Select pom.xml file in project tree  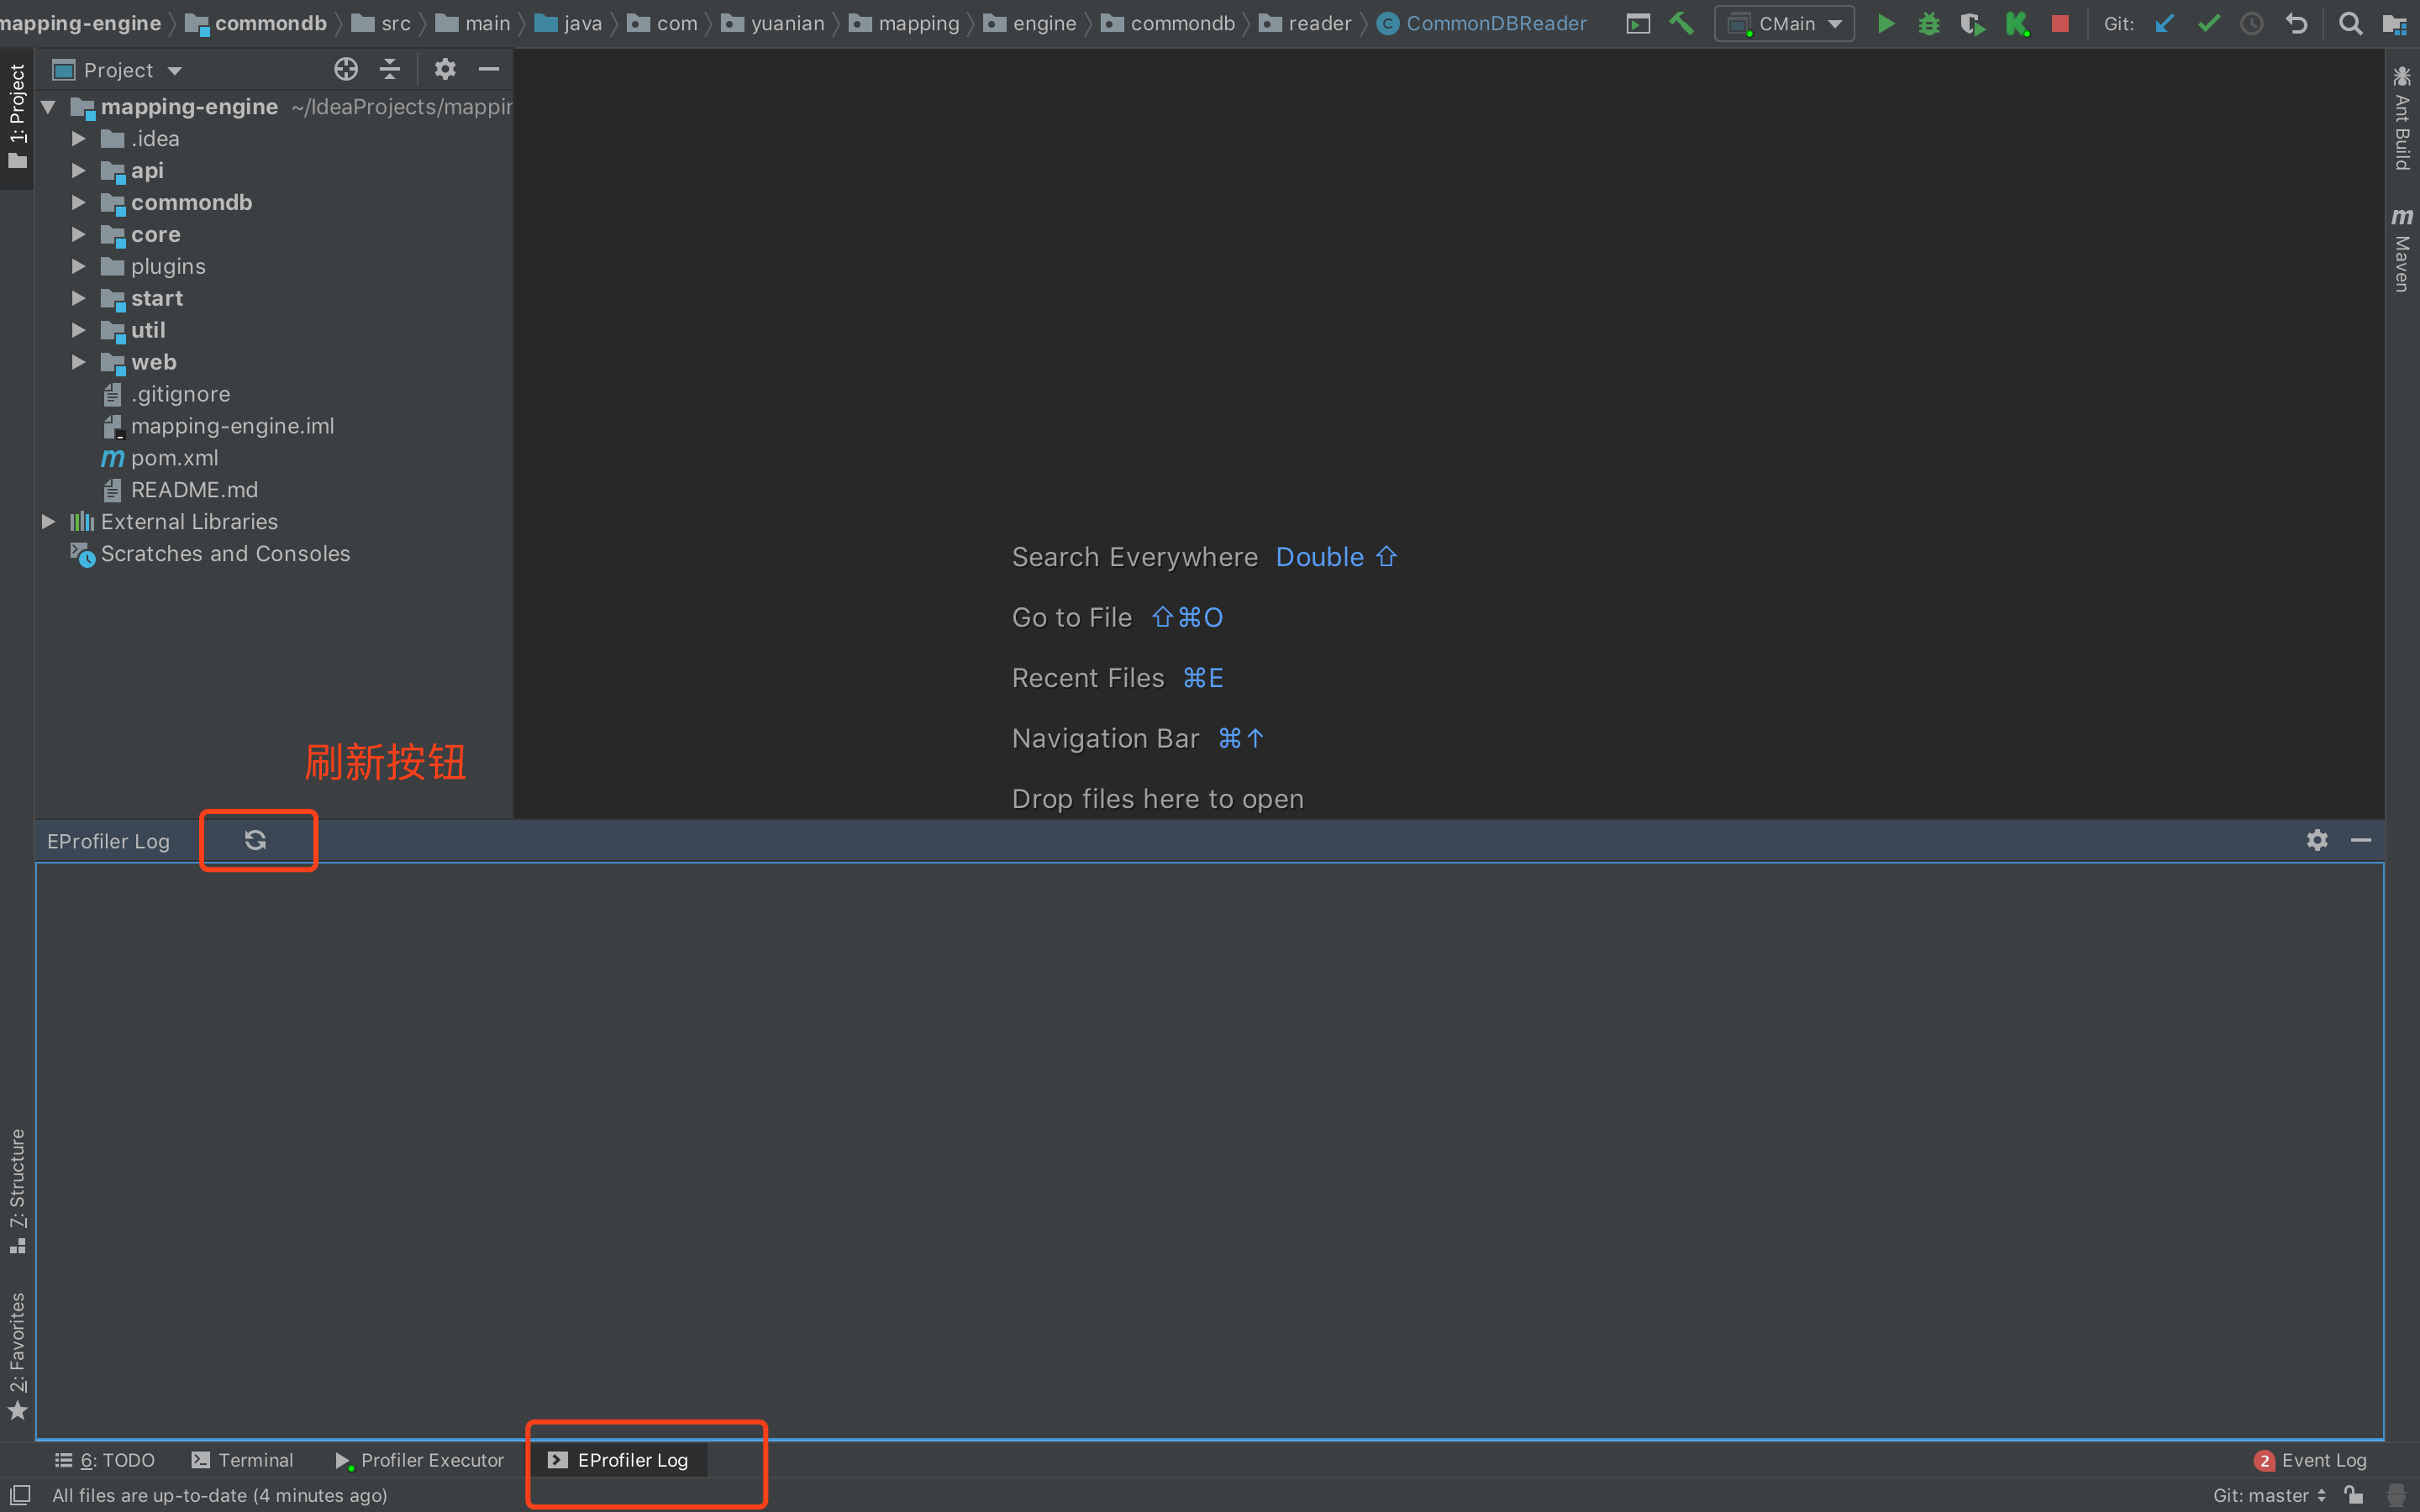pyautogui.click(x=174, y=458)
